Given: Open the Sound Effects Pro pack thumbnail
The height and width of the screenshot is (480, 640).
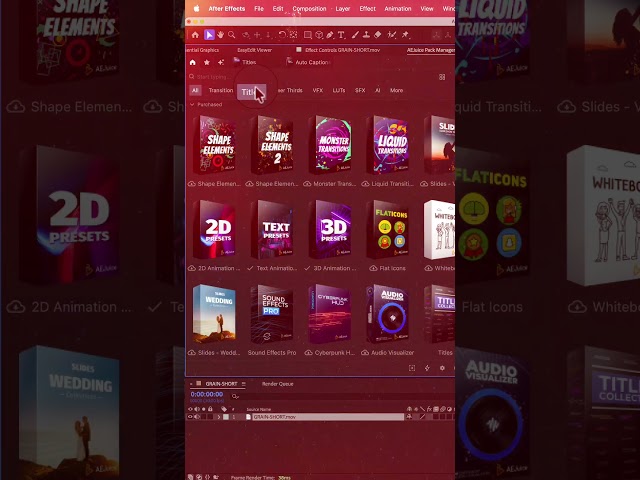Looking at the screenshot, I should point(272,314).
